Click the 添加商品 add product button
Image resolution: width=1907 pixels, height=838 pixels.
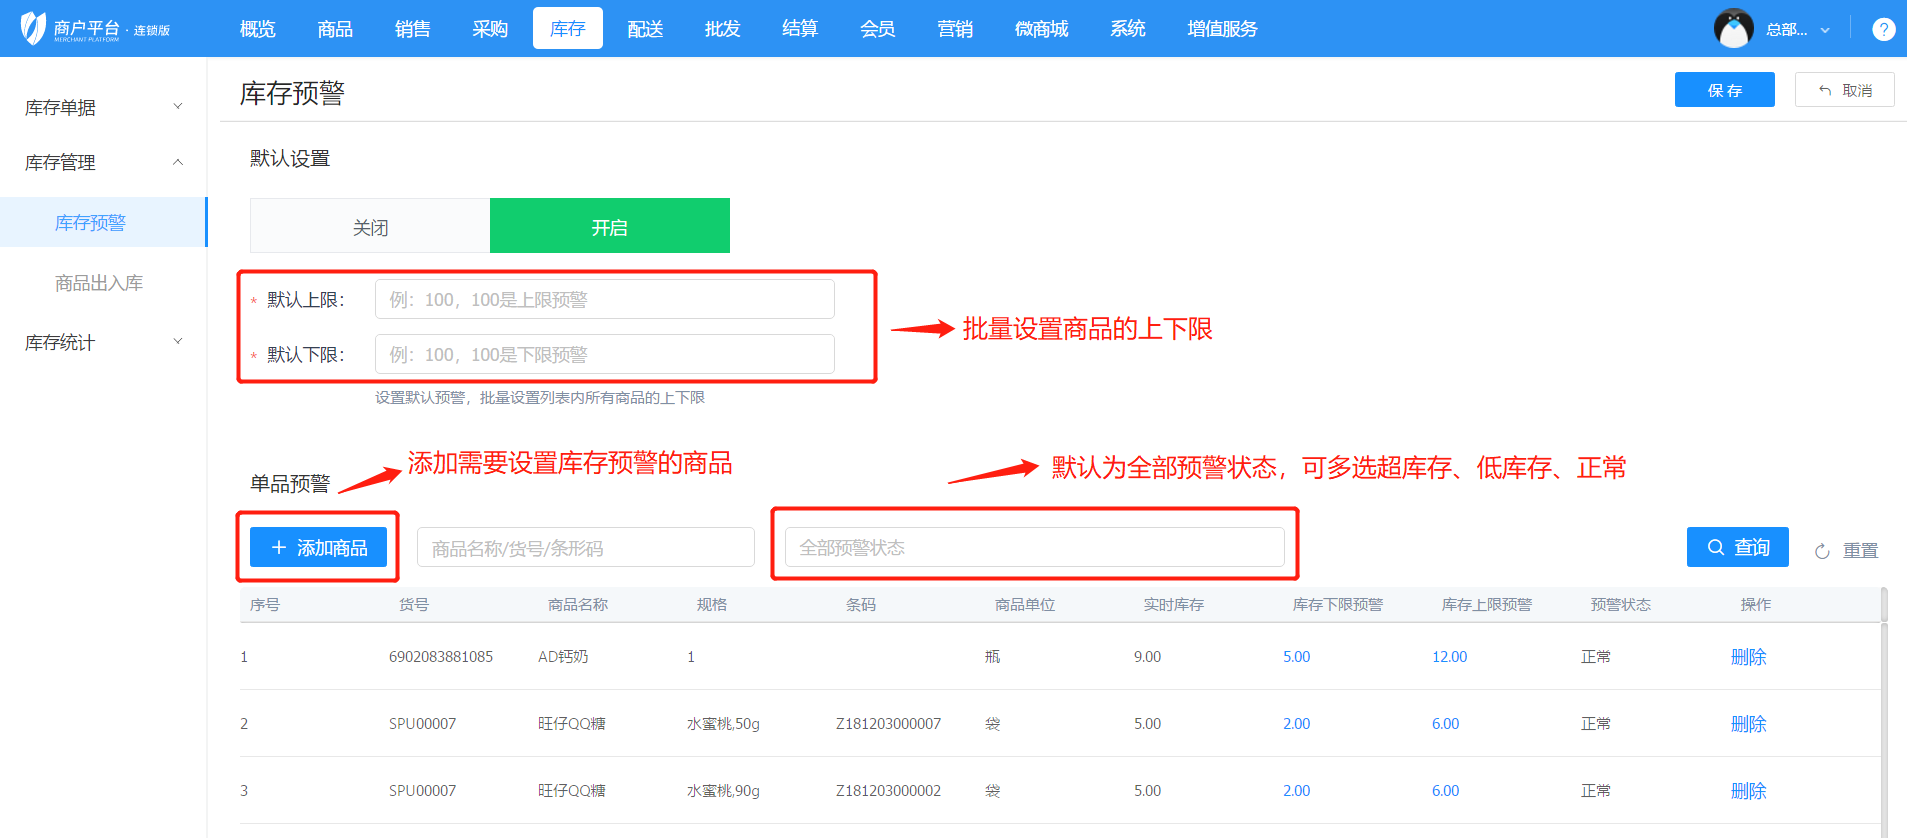318,548
